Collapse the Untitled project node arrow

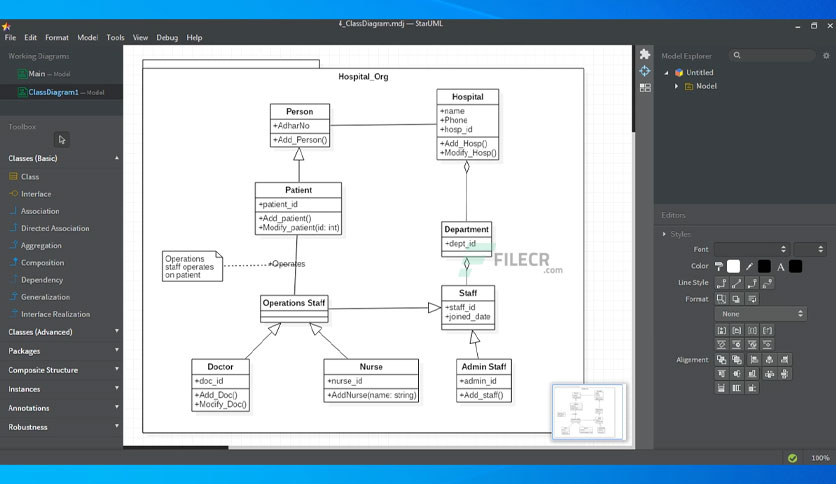666,72
